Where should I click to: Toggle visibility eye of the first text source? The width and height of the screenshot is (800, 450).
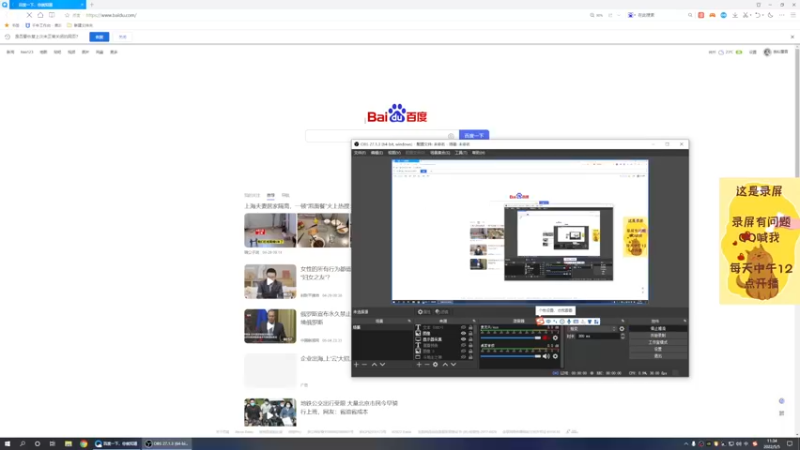[x=463, y=328]
